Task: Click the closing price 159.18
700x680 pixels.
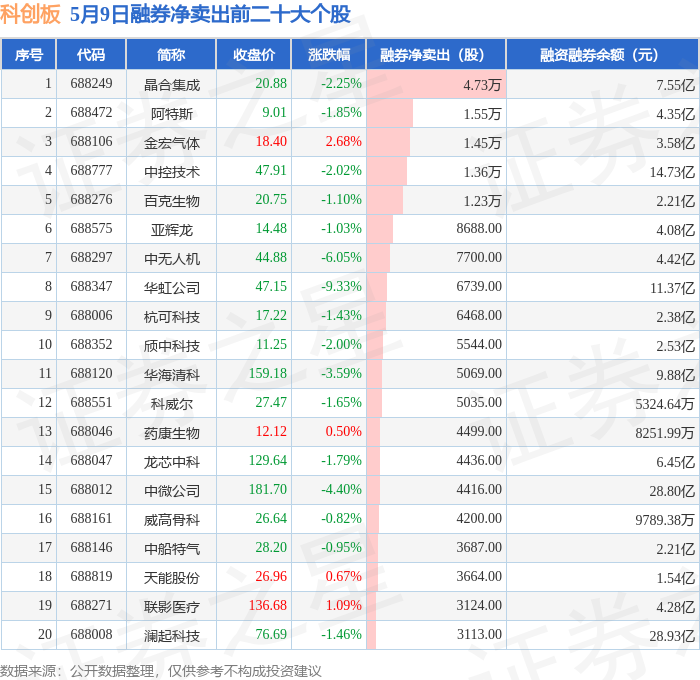Action: point(268,374)
